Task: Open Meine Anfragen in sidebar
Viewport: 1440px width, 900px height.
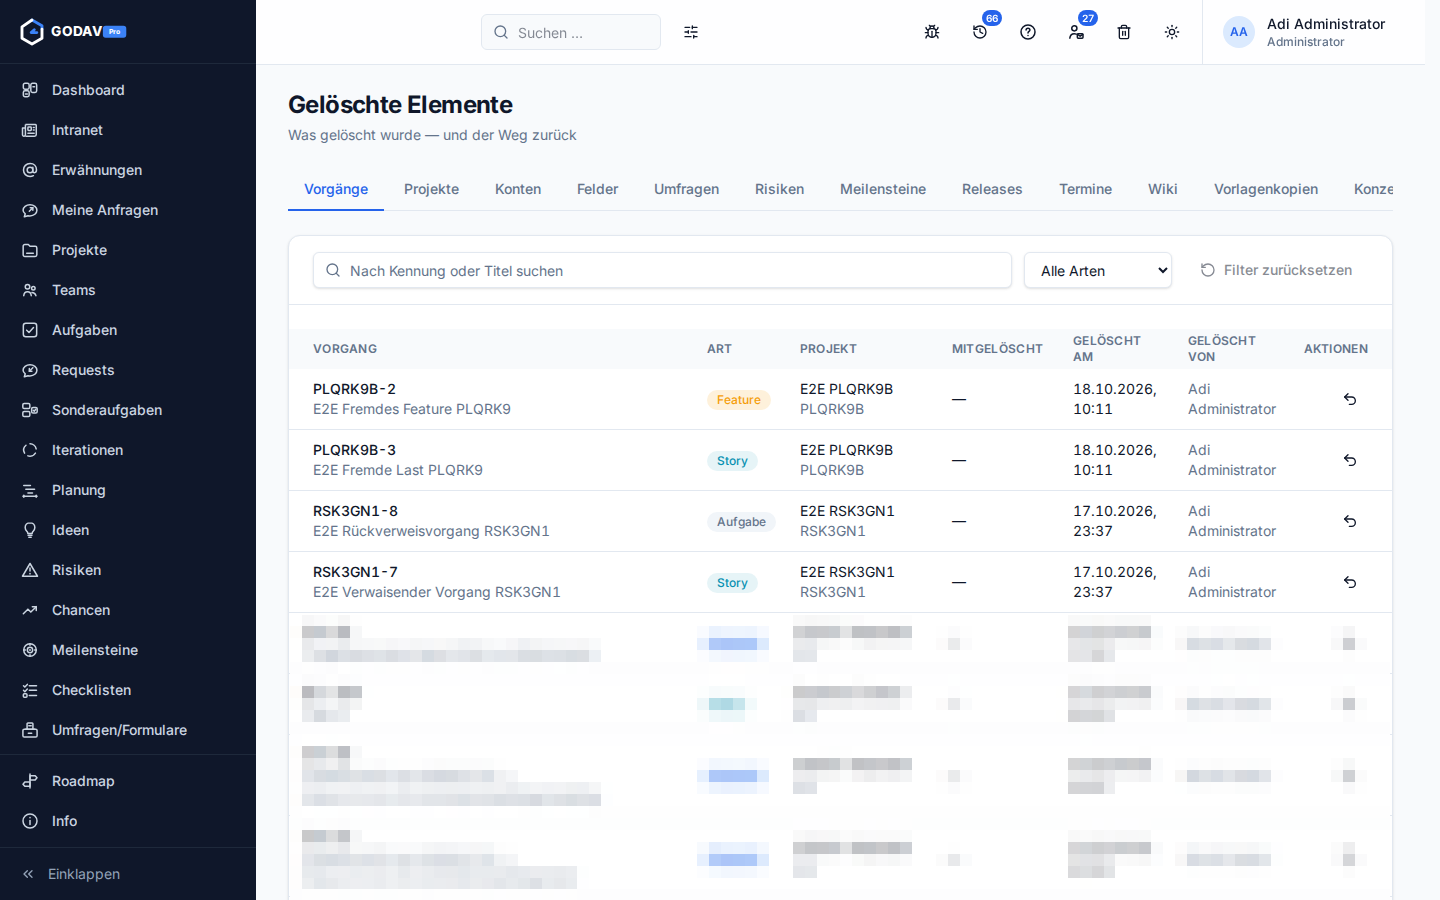Action: [128, 210]
